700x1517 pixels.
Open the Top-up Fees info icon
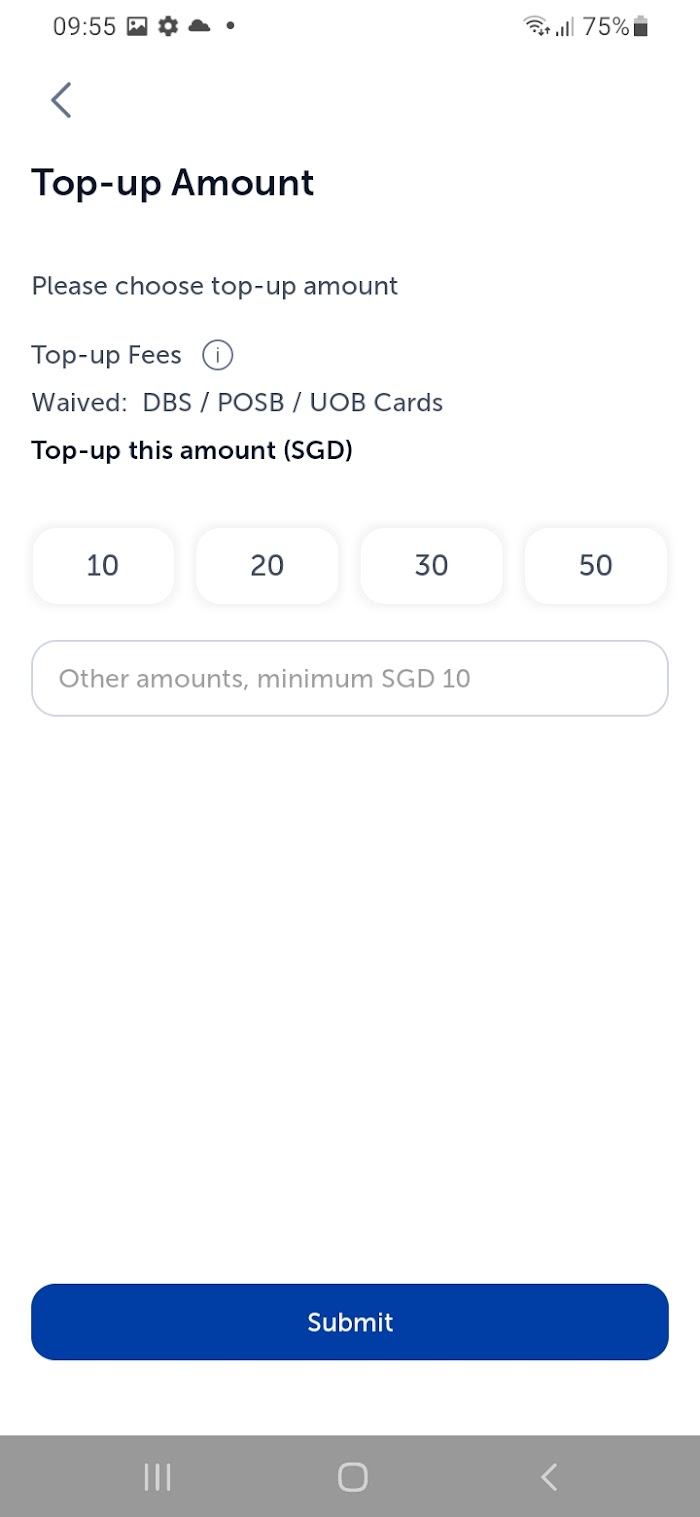(217, 355)
